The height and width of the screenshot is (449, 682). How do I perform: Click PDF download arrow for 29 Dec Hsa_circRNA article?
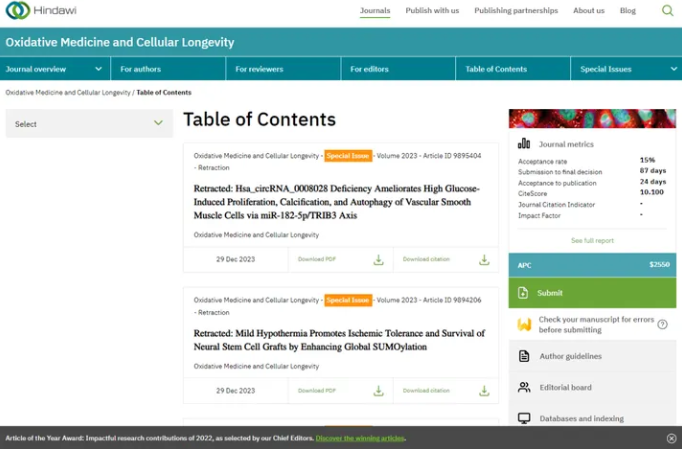point(378,260)
